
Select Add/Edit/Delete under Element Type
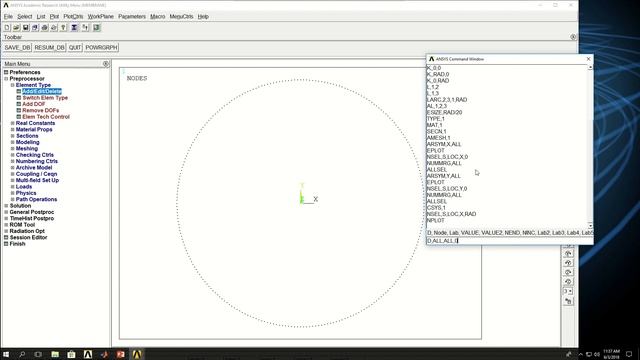pos(42,91)
